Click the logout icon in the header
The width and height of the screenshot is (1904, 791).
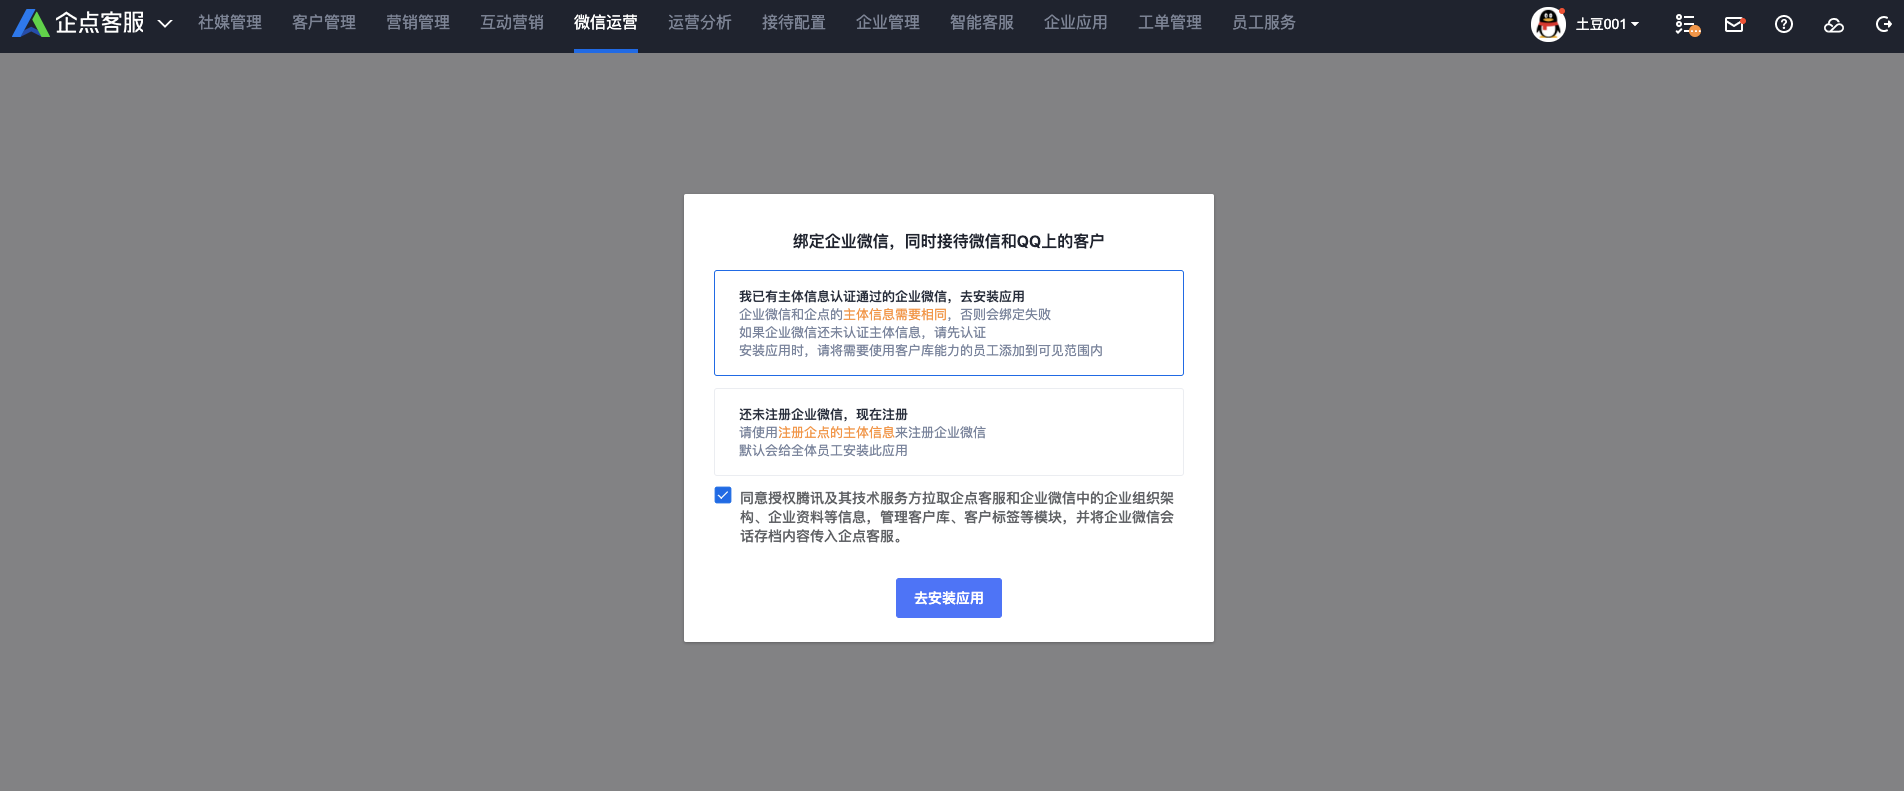click(x=1883, y=24)
